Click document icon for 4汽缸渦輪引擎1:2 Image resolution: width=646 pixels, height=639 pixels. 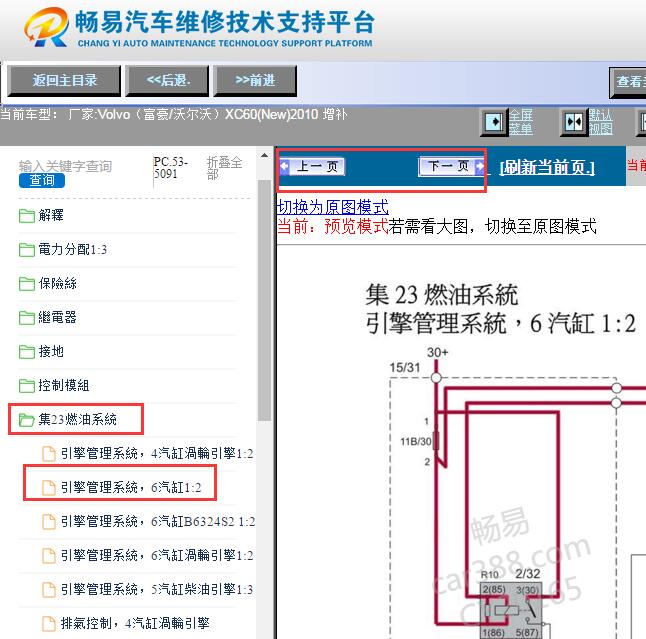pyautogui.click(x=49, y=454)
